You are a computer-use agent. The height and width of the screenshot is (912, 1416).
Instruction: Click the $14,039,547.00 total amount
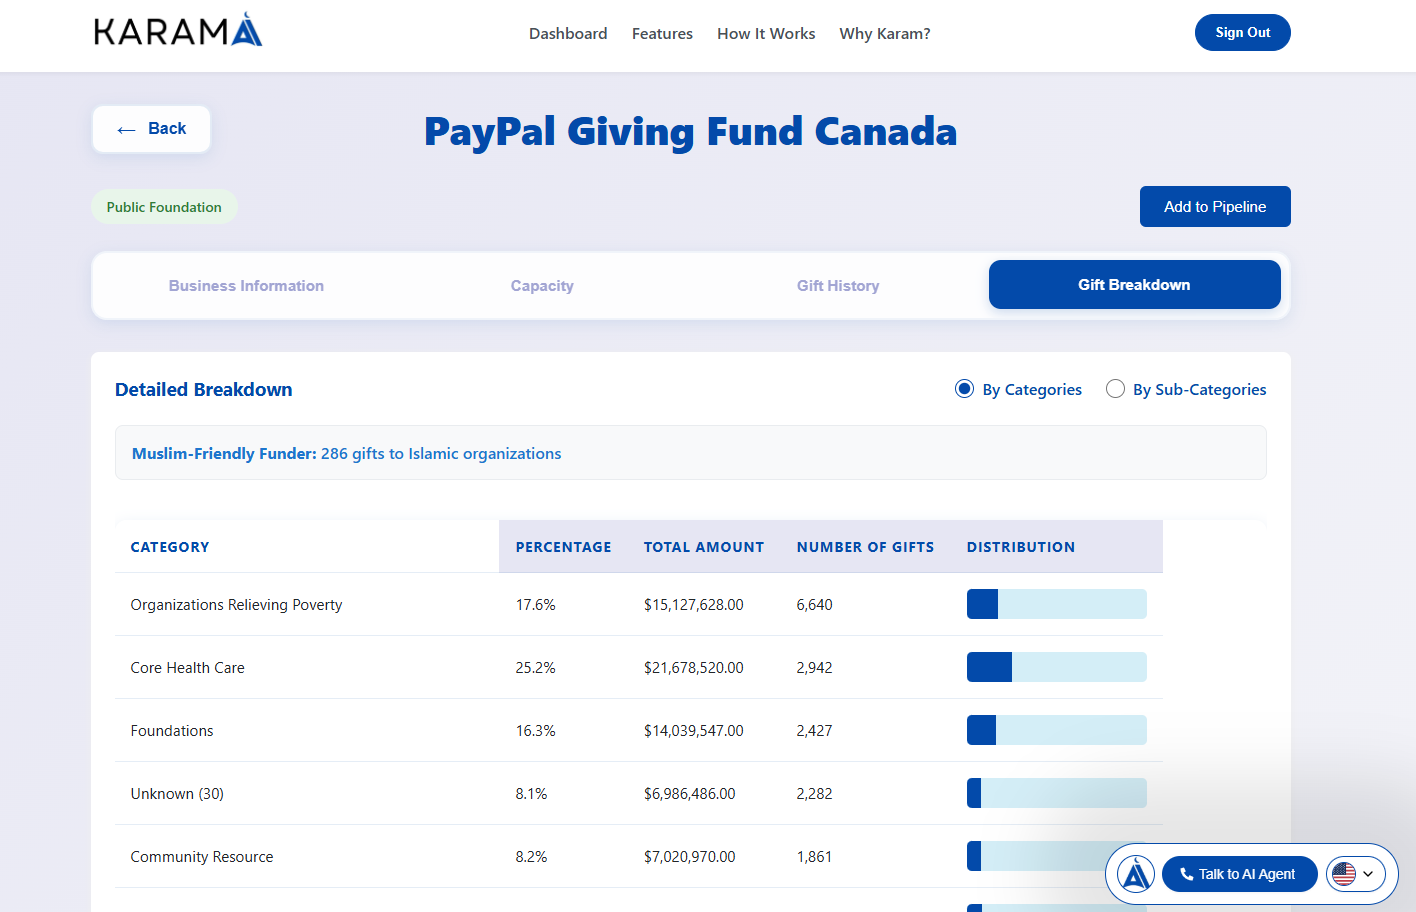tap(694, 731)
